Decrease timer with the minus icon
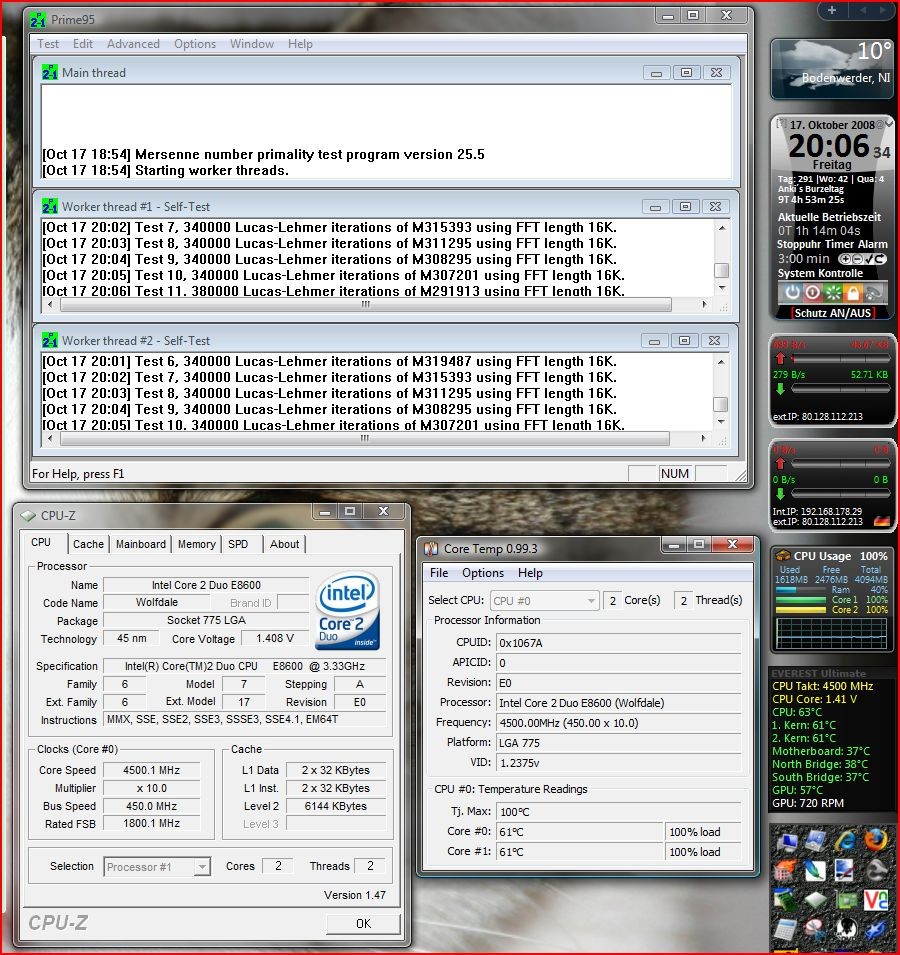Screen dimensions: 900x955 857,259
